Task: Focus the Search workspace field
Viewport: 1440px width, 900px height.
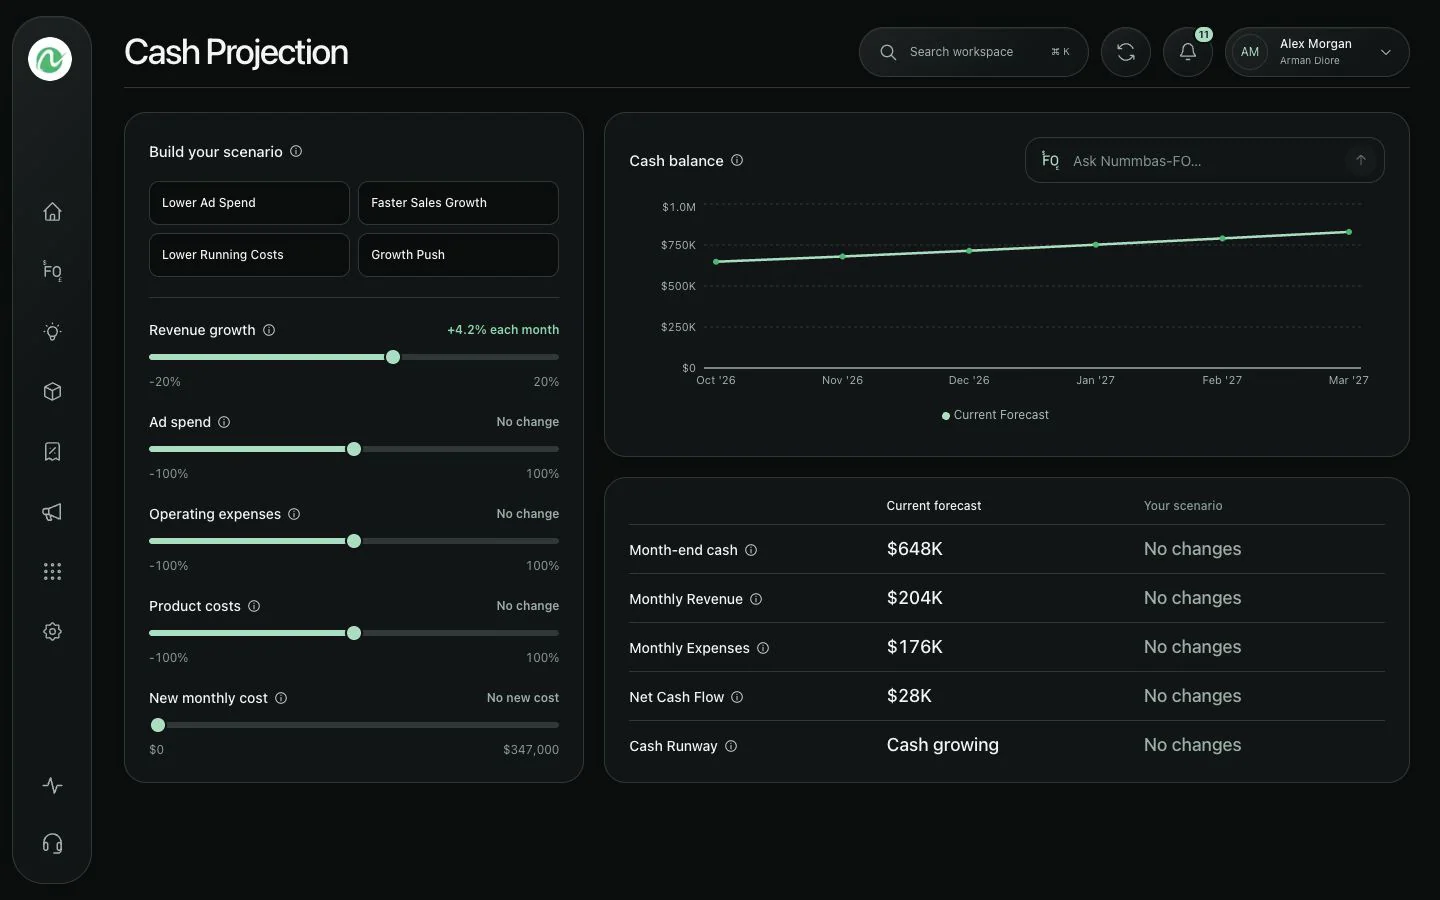Action: (x=974, y=52)
